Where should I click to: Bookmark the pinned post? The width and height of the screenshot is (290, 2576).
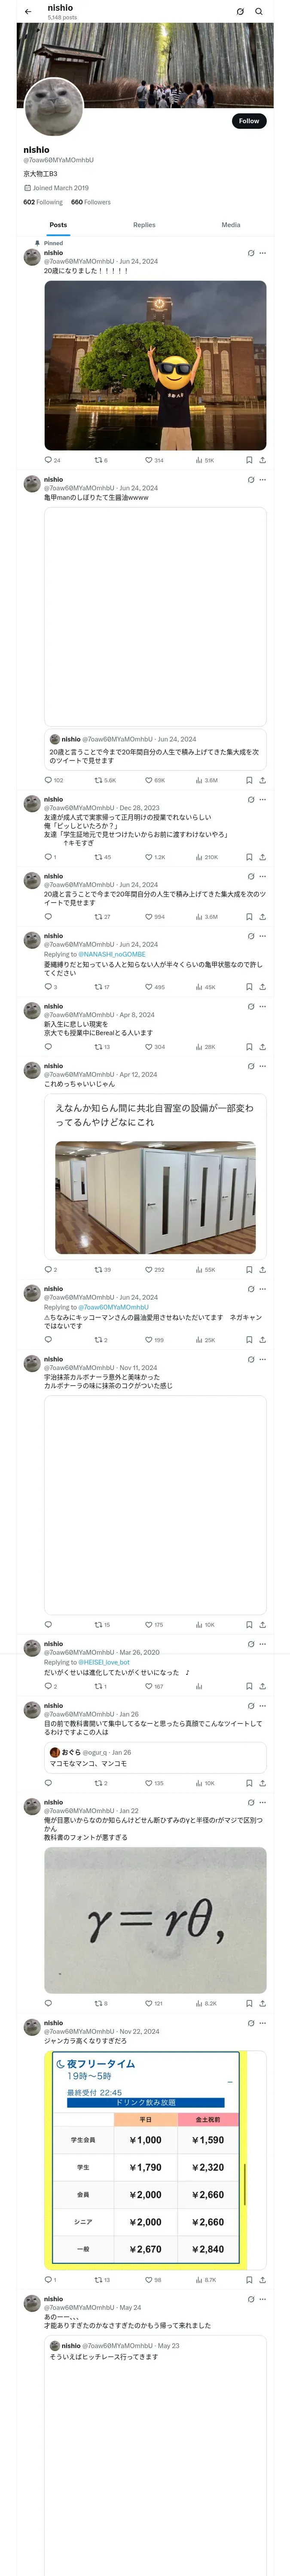pos(249,460)
